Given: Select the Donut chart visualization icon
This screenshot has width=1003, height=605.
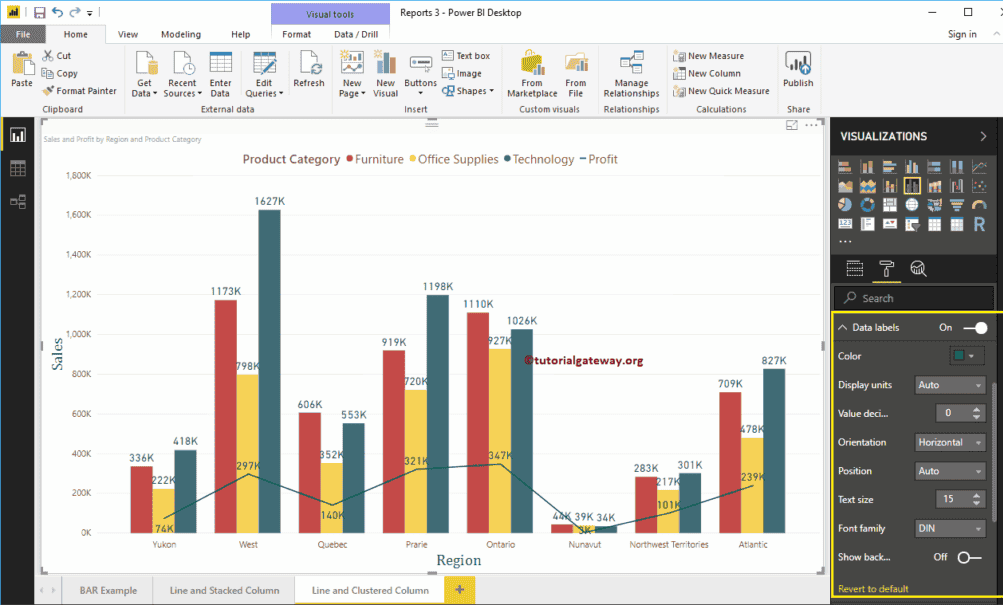Looking at the screenshot, I should pyautogui.click(x=868, y=204).
